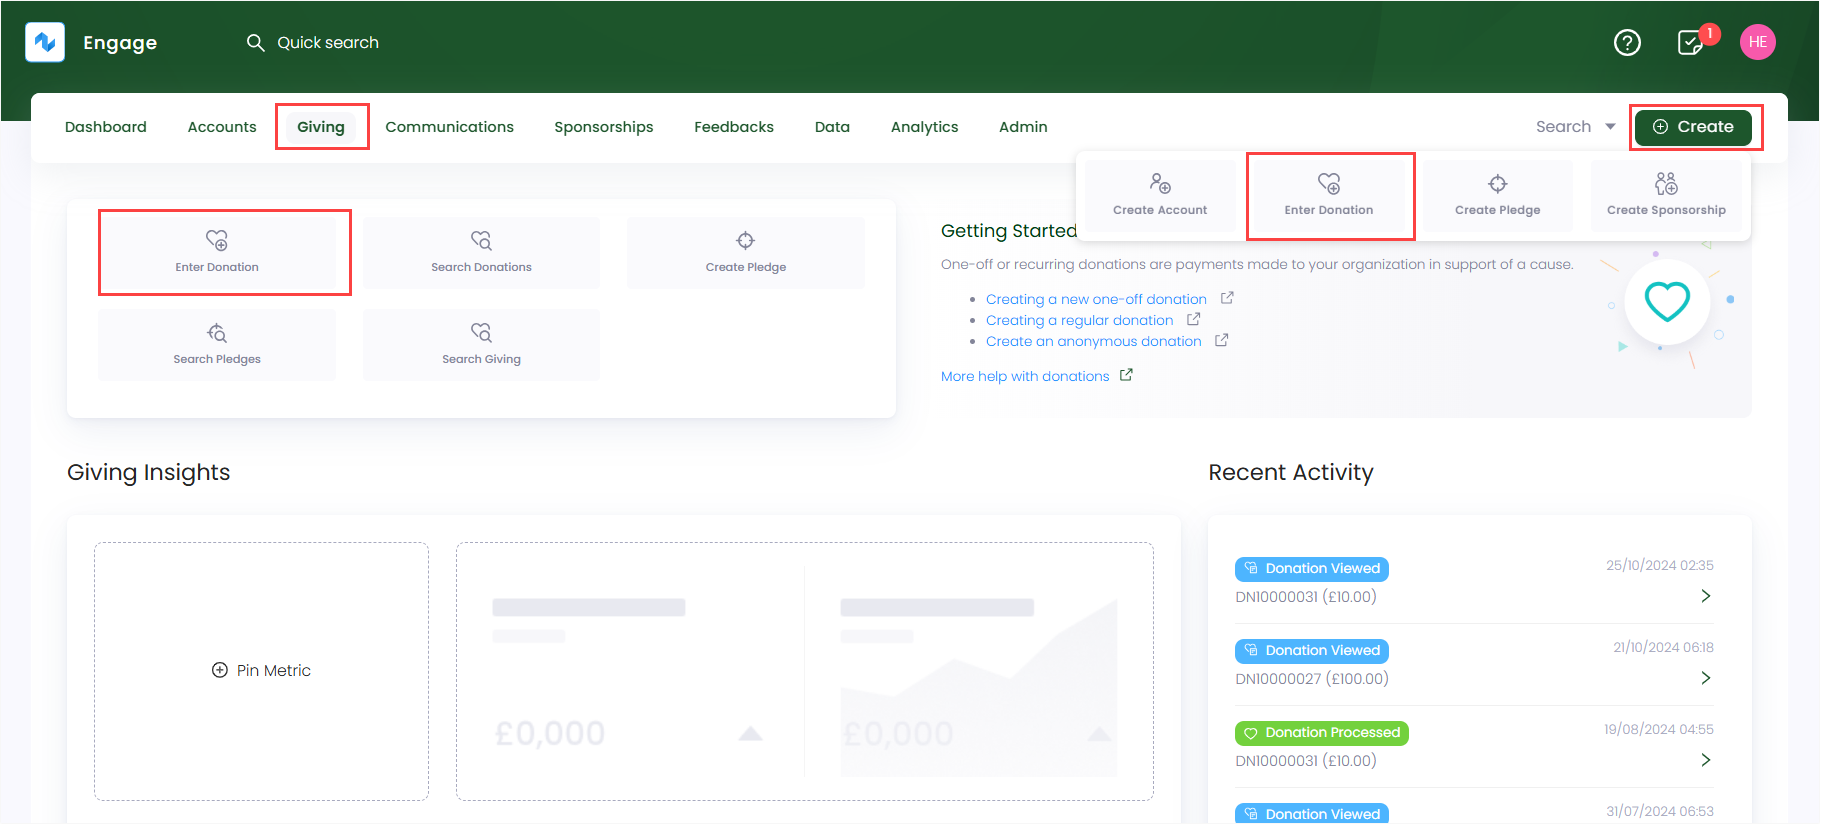Click the Engage app name

pos(120,42)
